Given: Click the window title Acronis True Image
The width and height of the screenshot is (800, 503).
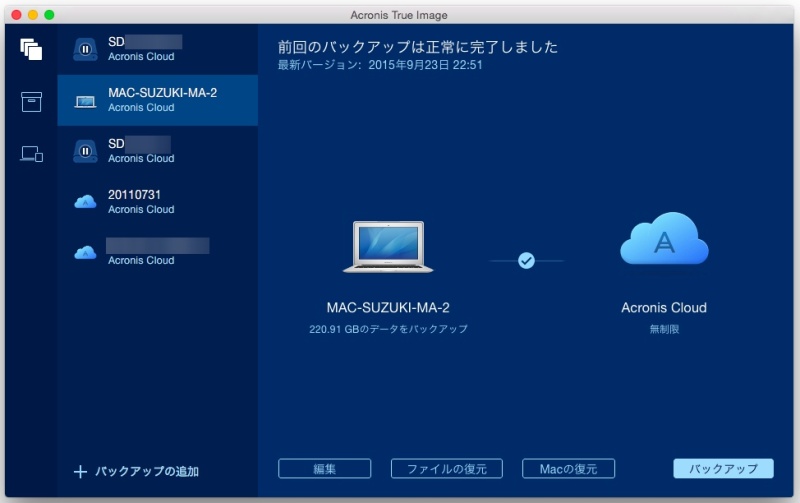Looking at the screenshot, I should pyautogui.click(x=399, y=15).
